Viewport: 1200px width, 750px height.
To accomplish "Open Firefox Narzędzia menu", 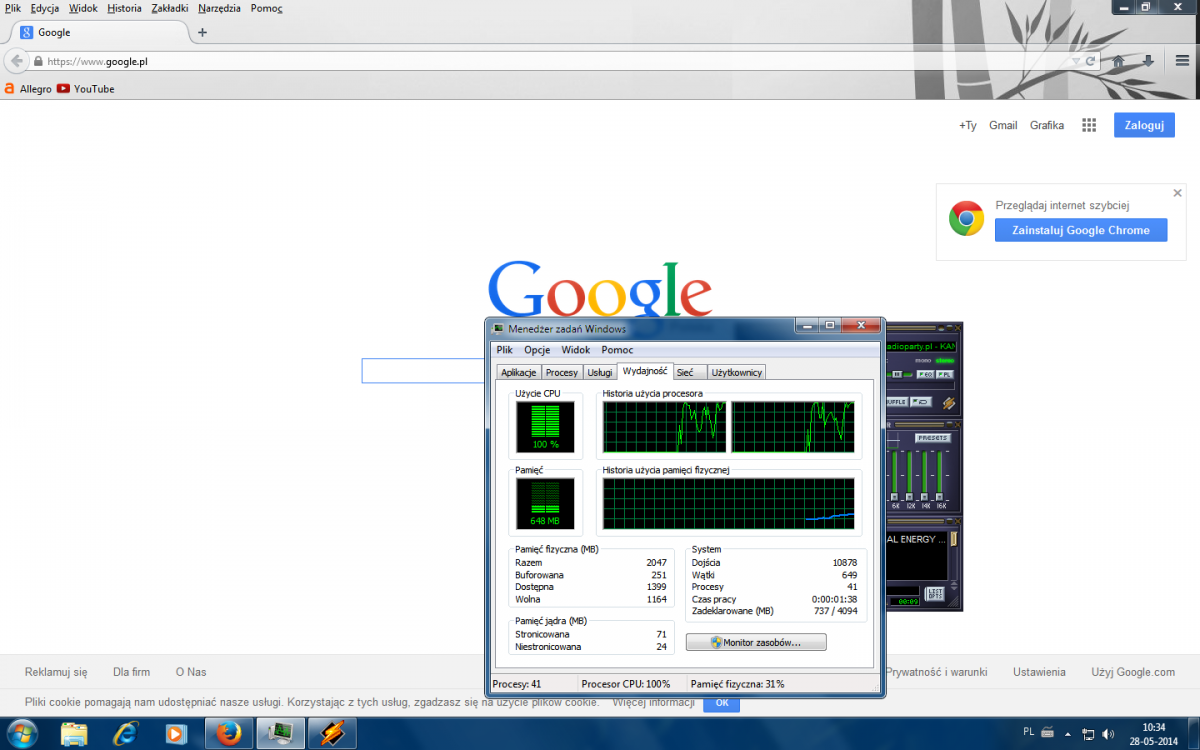I will click(x=219, y=8).
